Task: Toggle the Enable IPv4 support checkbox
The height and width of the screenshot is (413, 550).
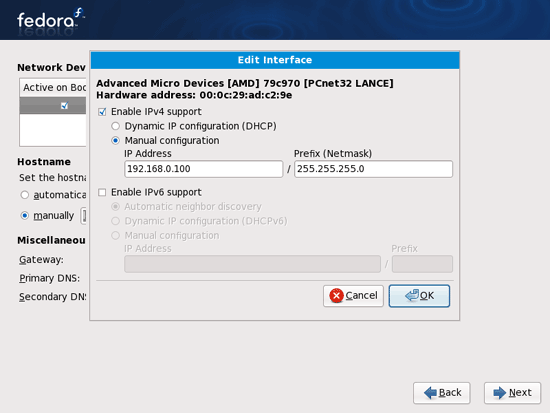Action: coord(102,112)
